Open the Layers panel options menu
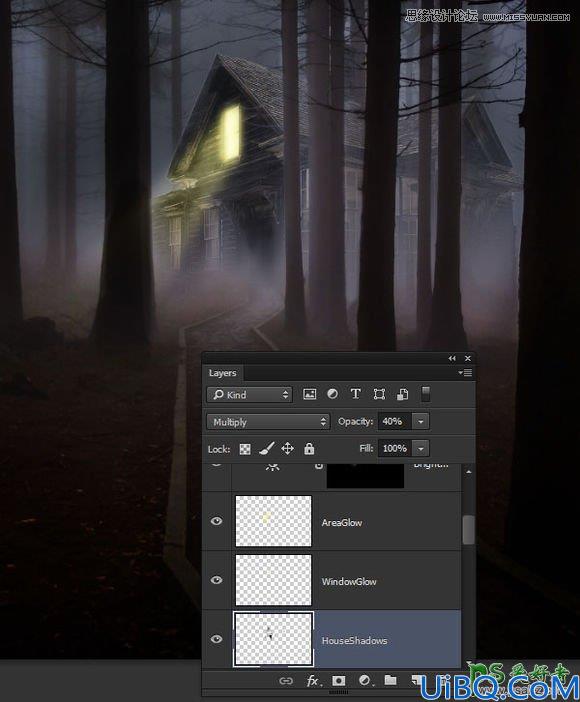 [x=465, y=372]
